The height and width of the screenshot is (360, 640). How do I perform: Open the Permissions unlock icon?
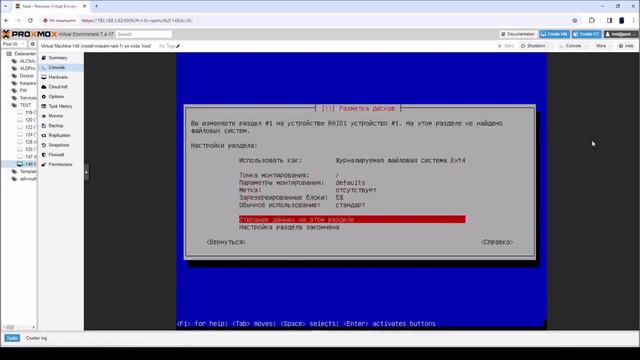44,164
